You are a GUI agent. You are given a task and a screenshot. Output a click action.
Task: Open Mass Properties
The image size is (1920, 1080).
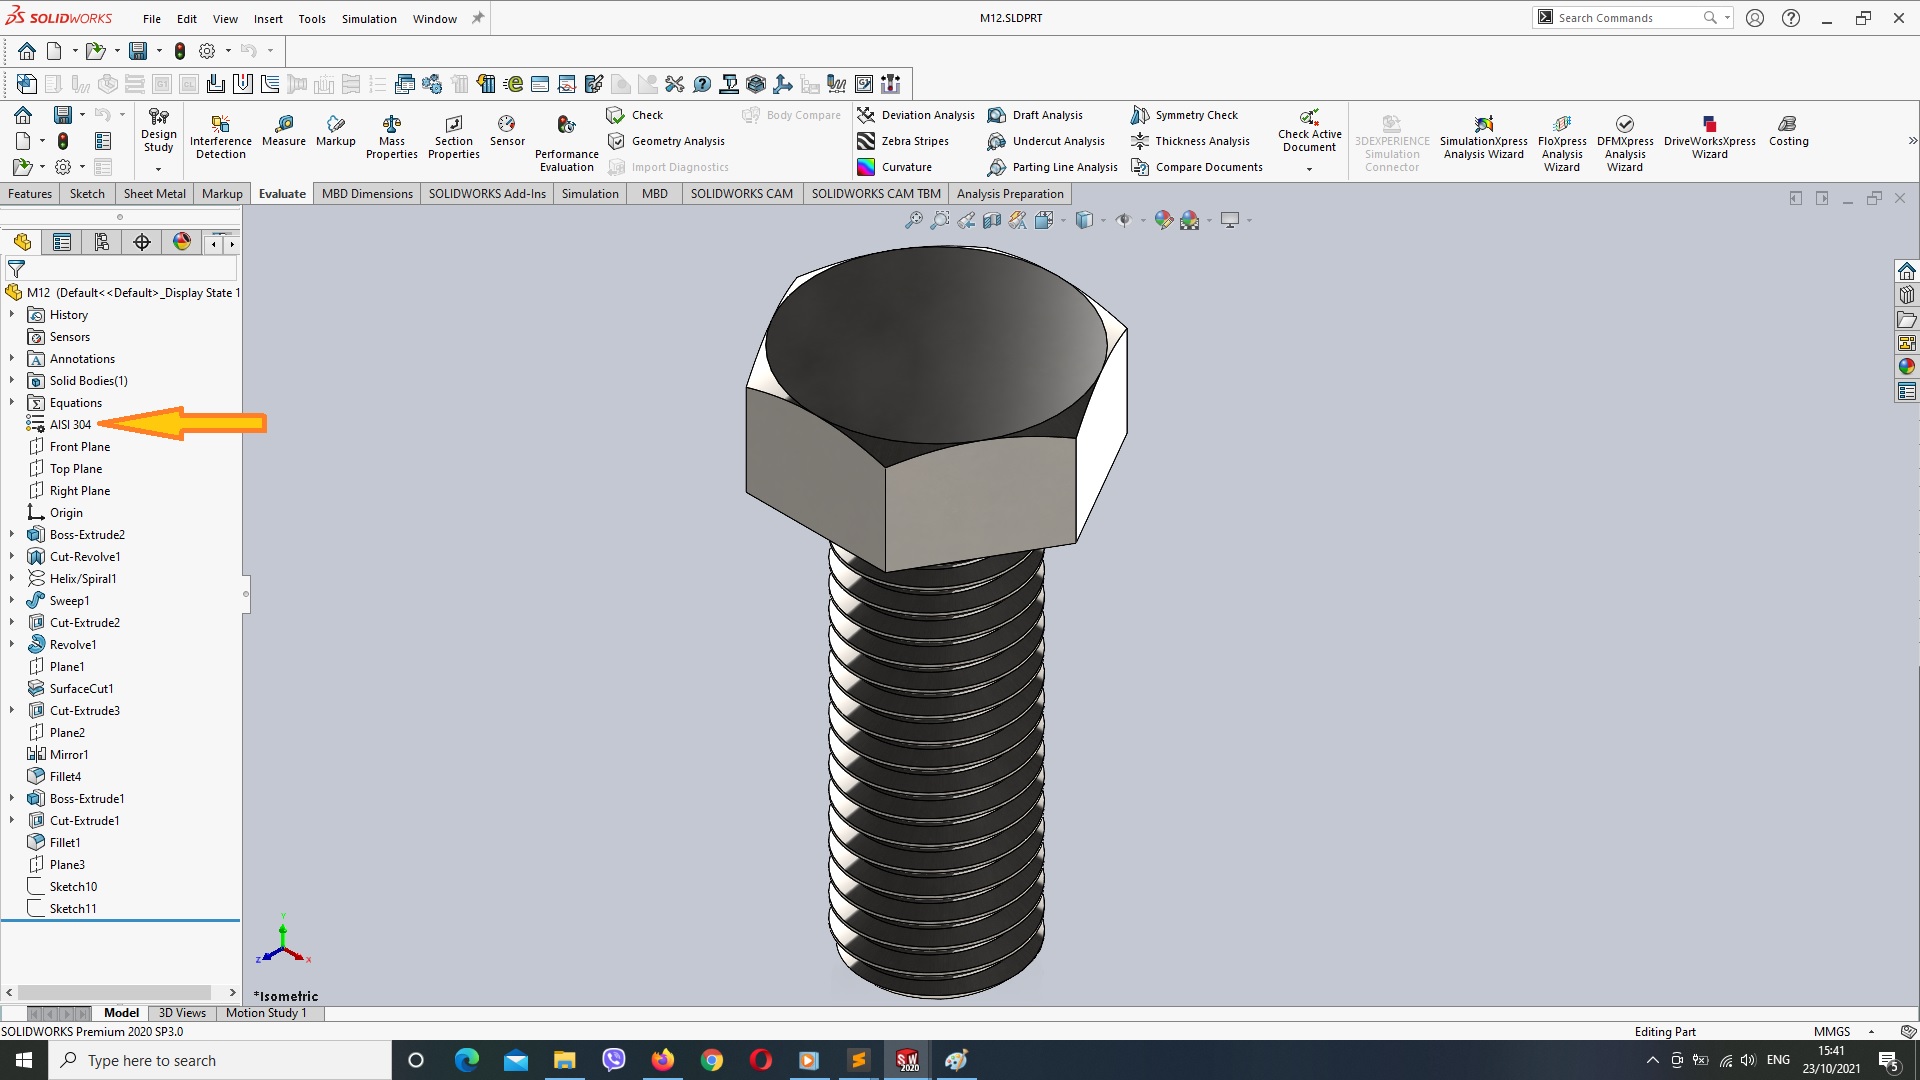[392, 136]
